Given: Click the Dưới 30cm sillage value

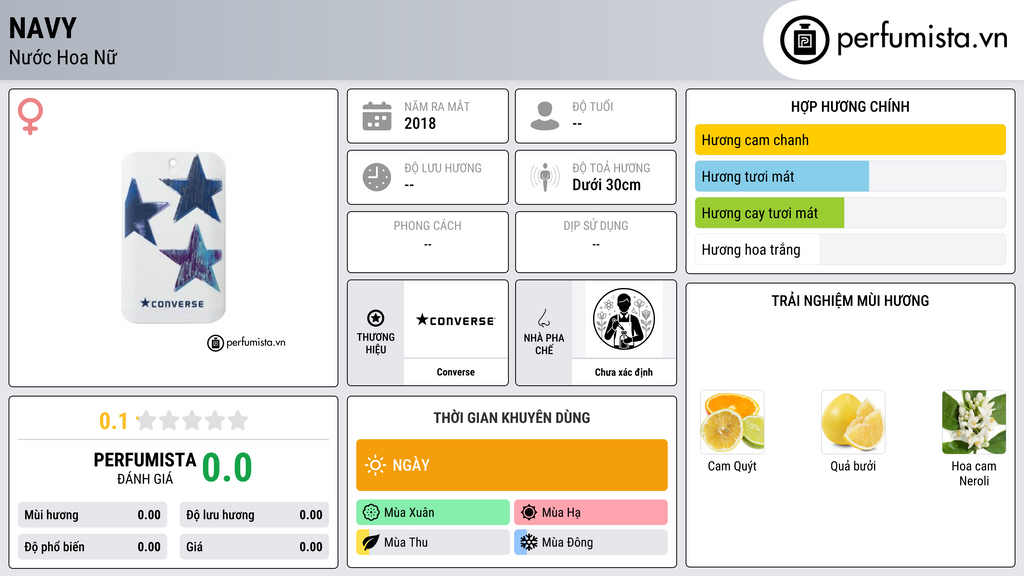Looking at the screenshot, I should click(607, 185).
